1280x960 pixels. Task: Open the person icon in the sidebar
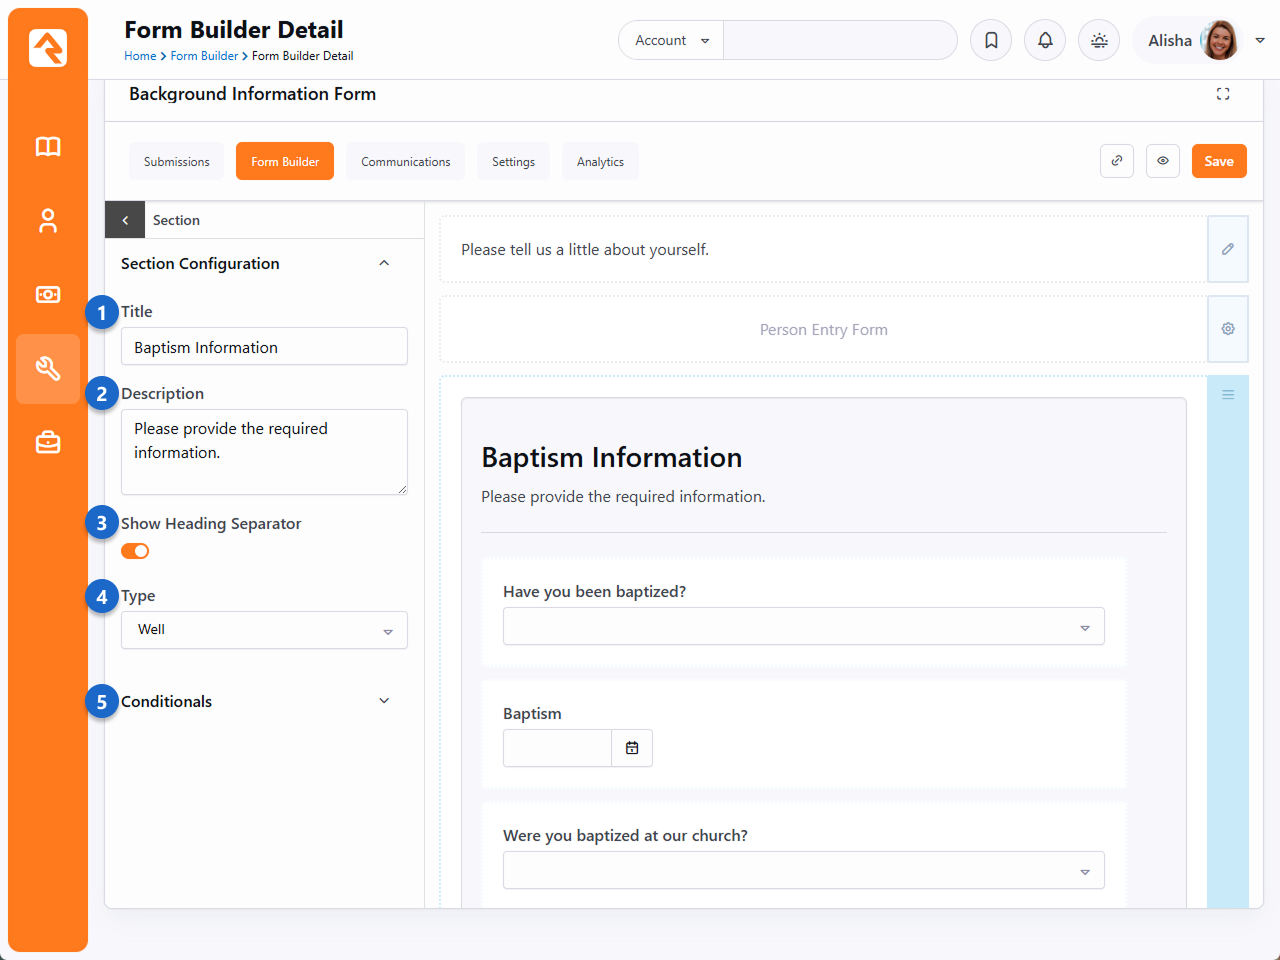48,221
